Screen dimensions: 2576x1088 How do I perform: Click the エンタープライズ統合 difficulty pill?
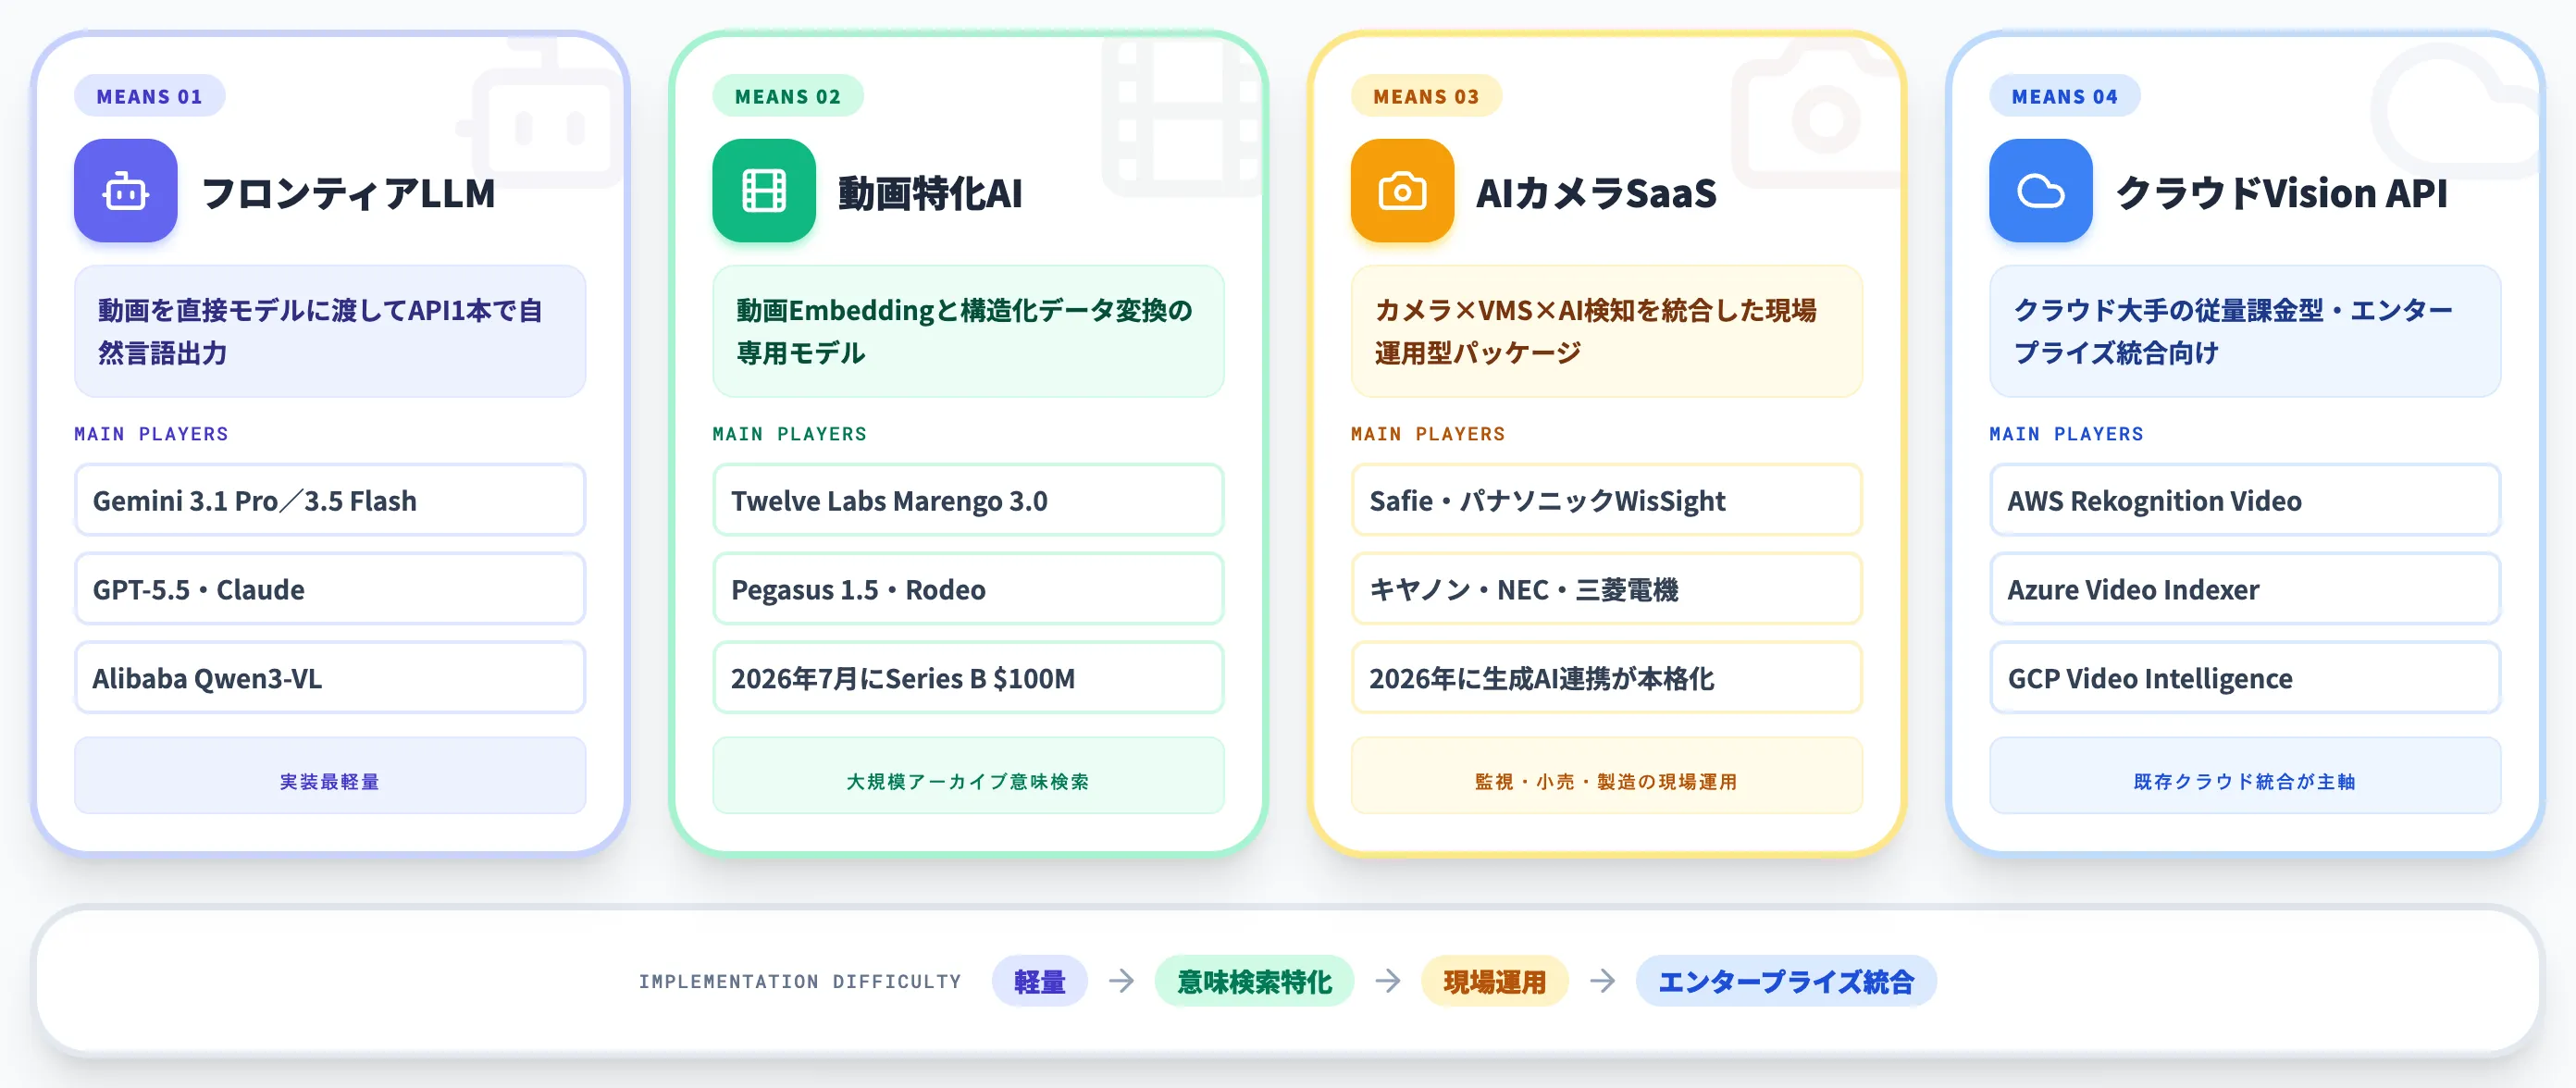[1785, 981]
